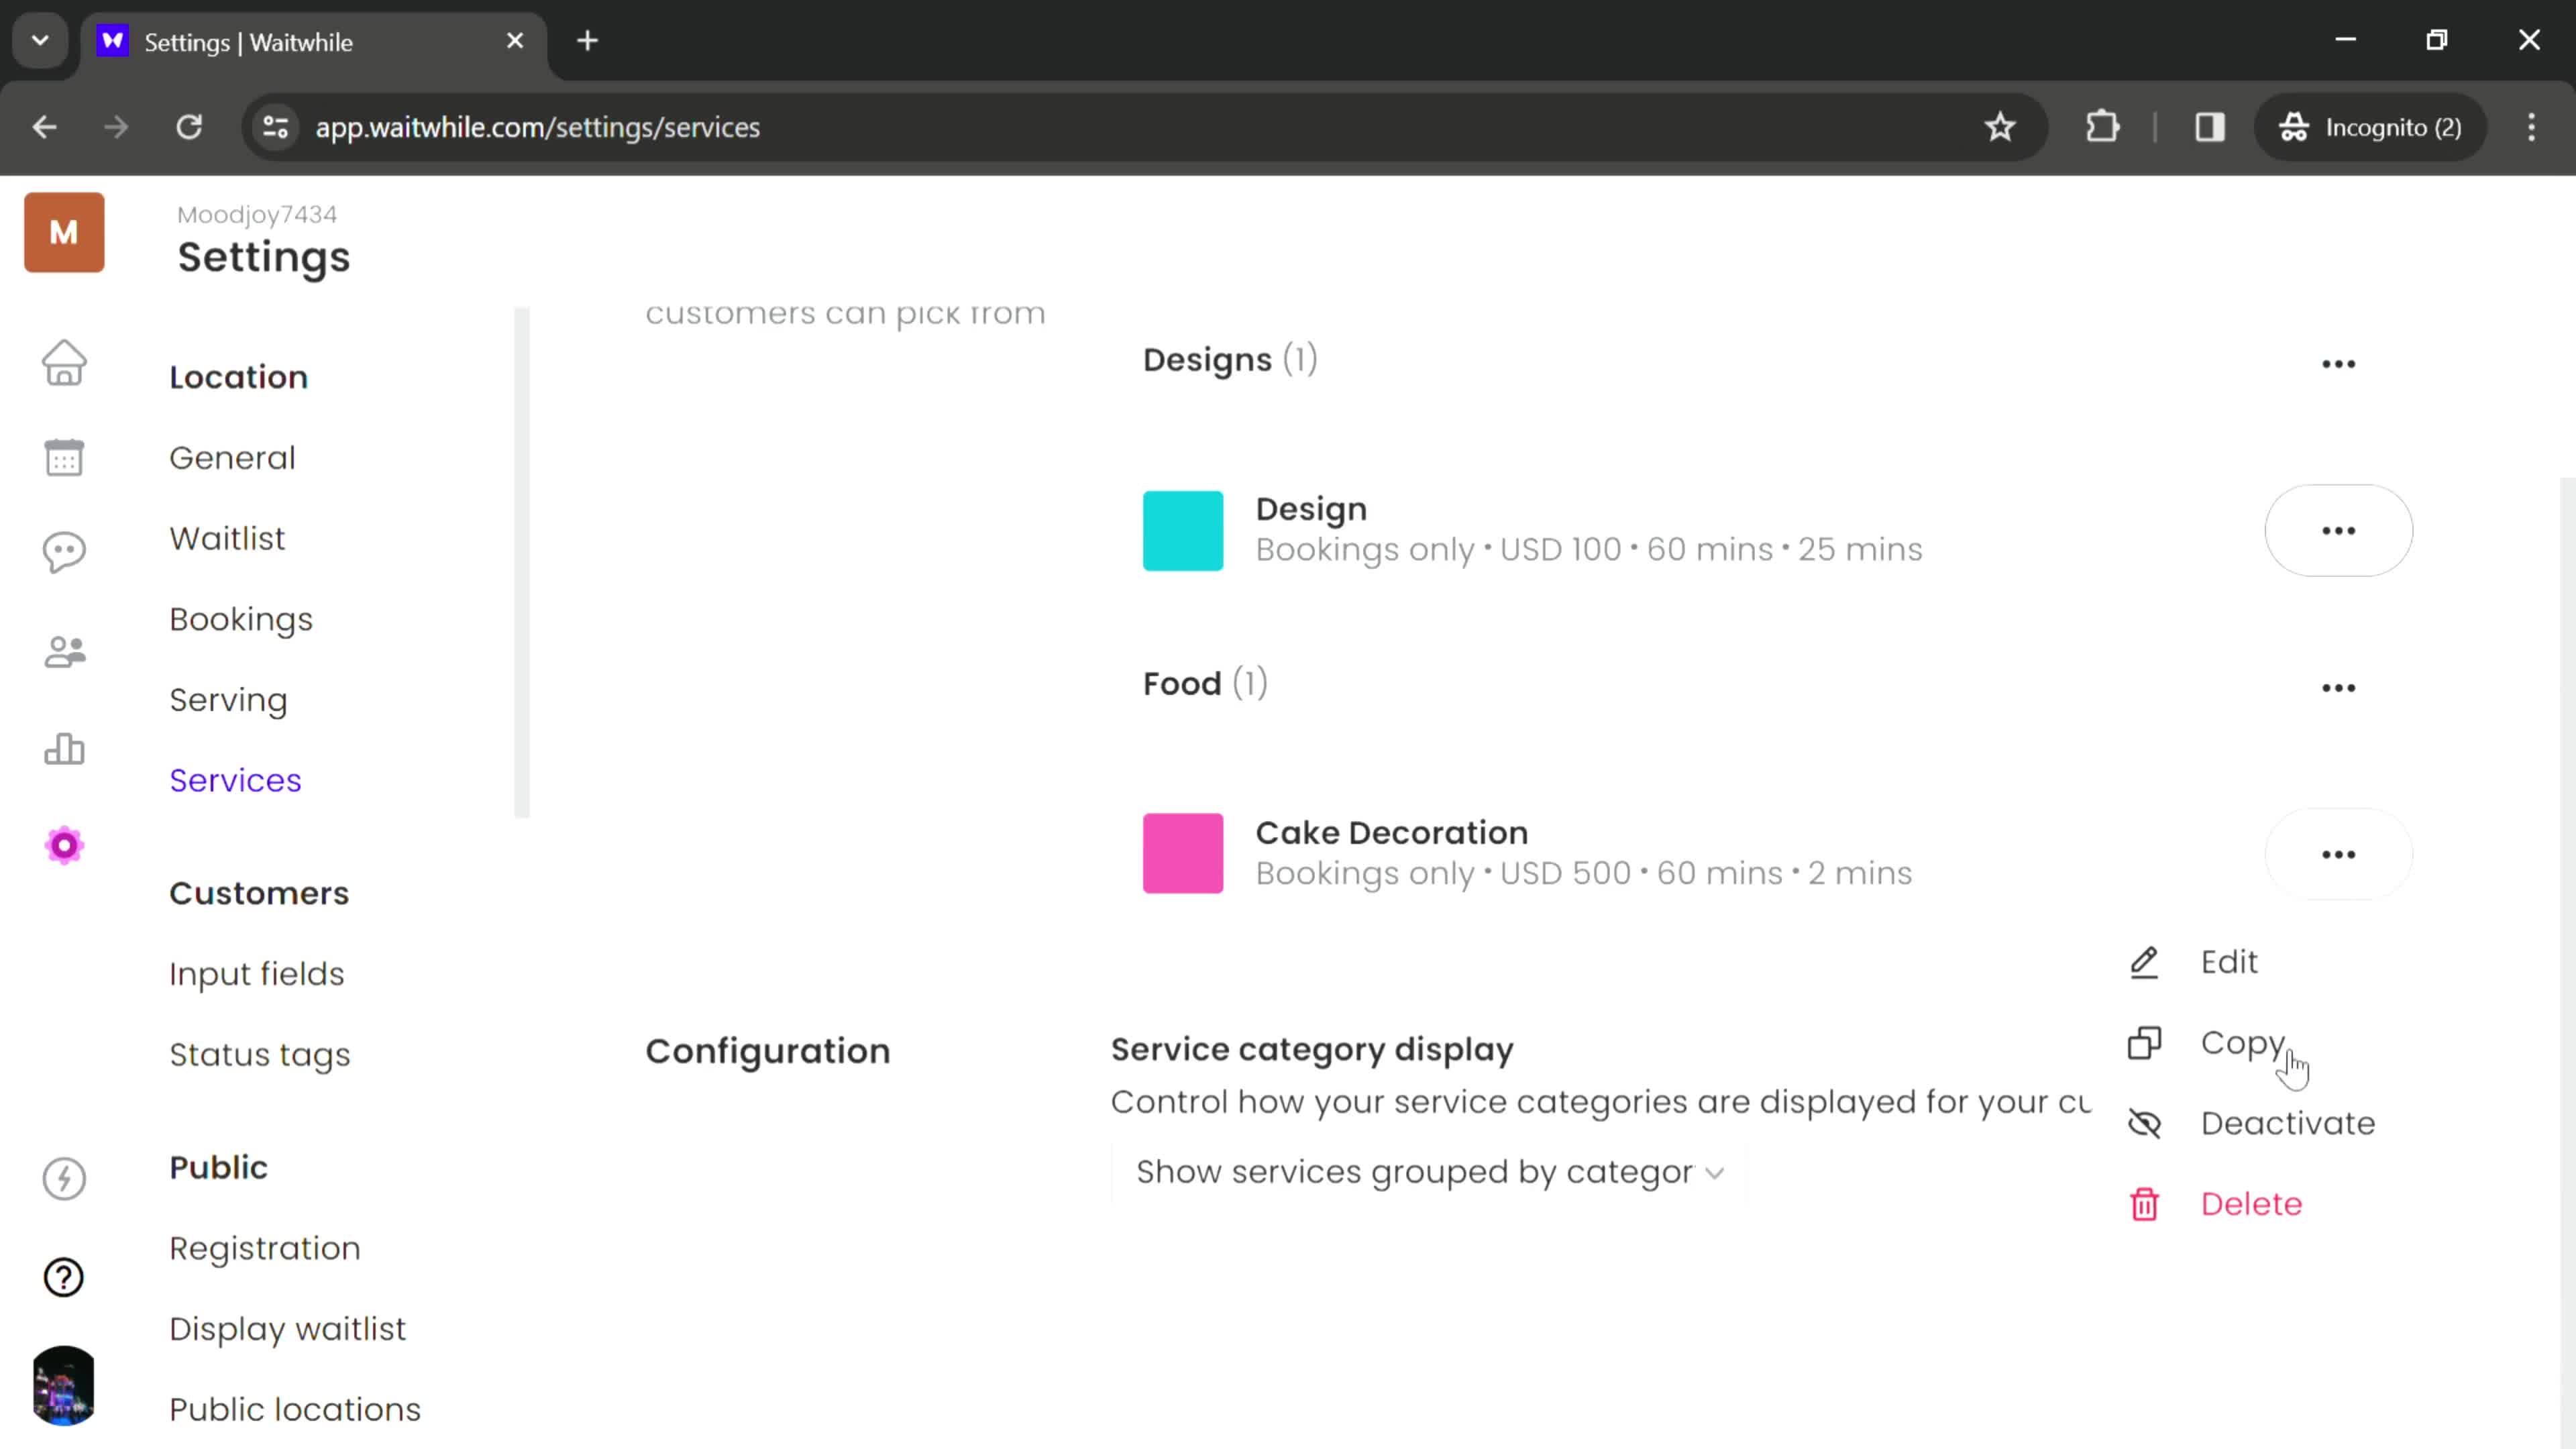Open the help question mark icon
Image resolution: width=2576 pixels, height=1449 pixels.
(x=64, y=1277)
